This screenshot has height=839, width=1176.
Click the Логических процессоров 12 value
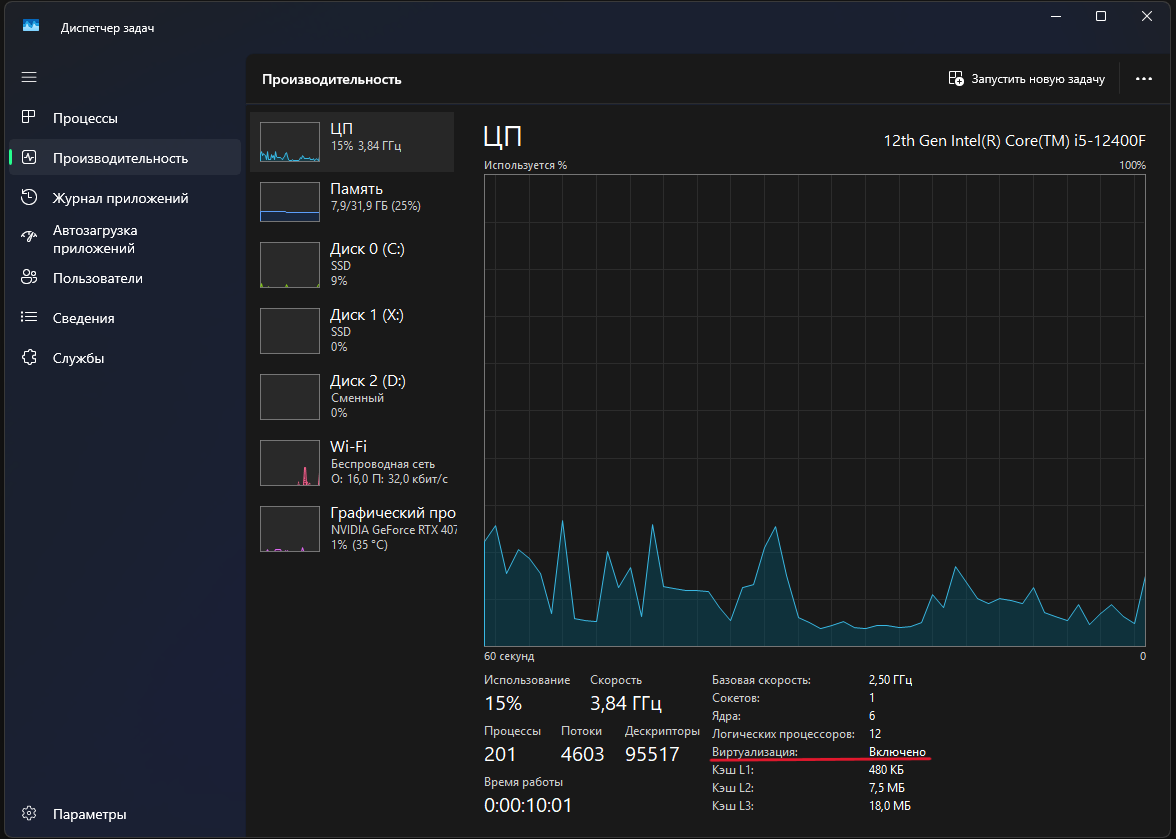[874, 734]
